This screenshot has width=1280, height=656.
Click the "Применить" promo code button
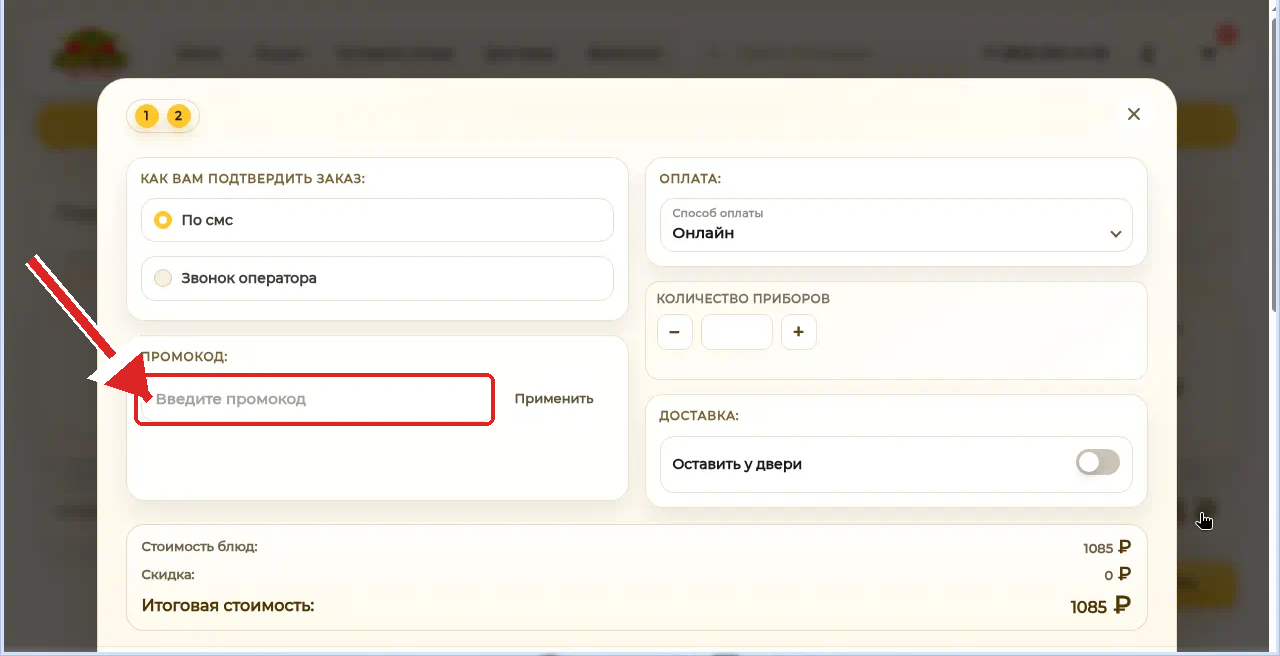coord(554,399)
